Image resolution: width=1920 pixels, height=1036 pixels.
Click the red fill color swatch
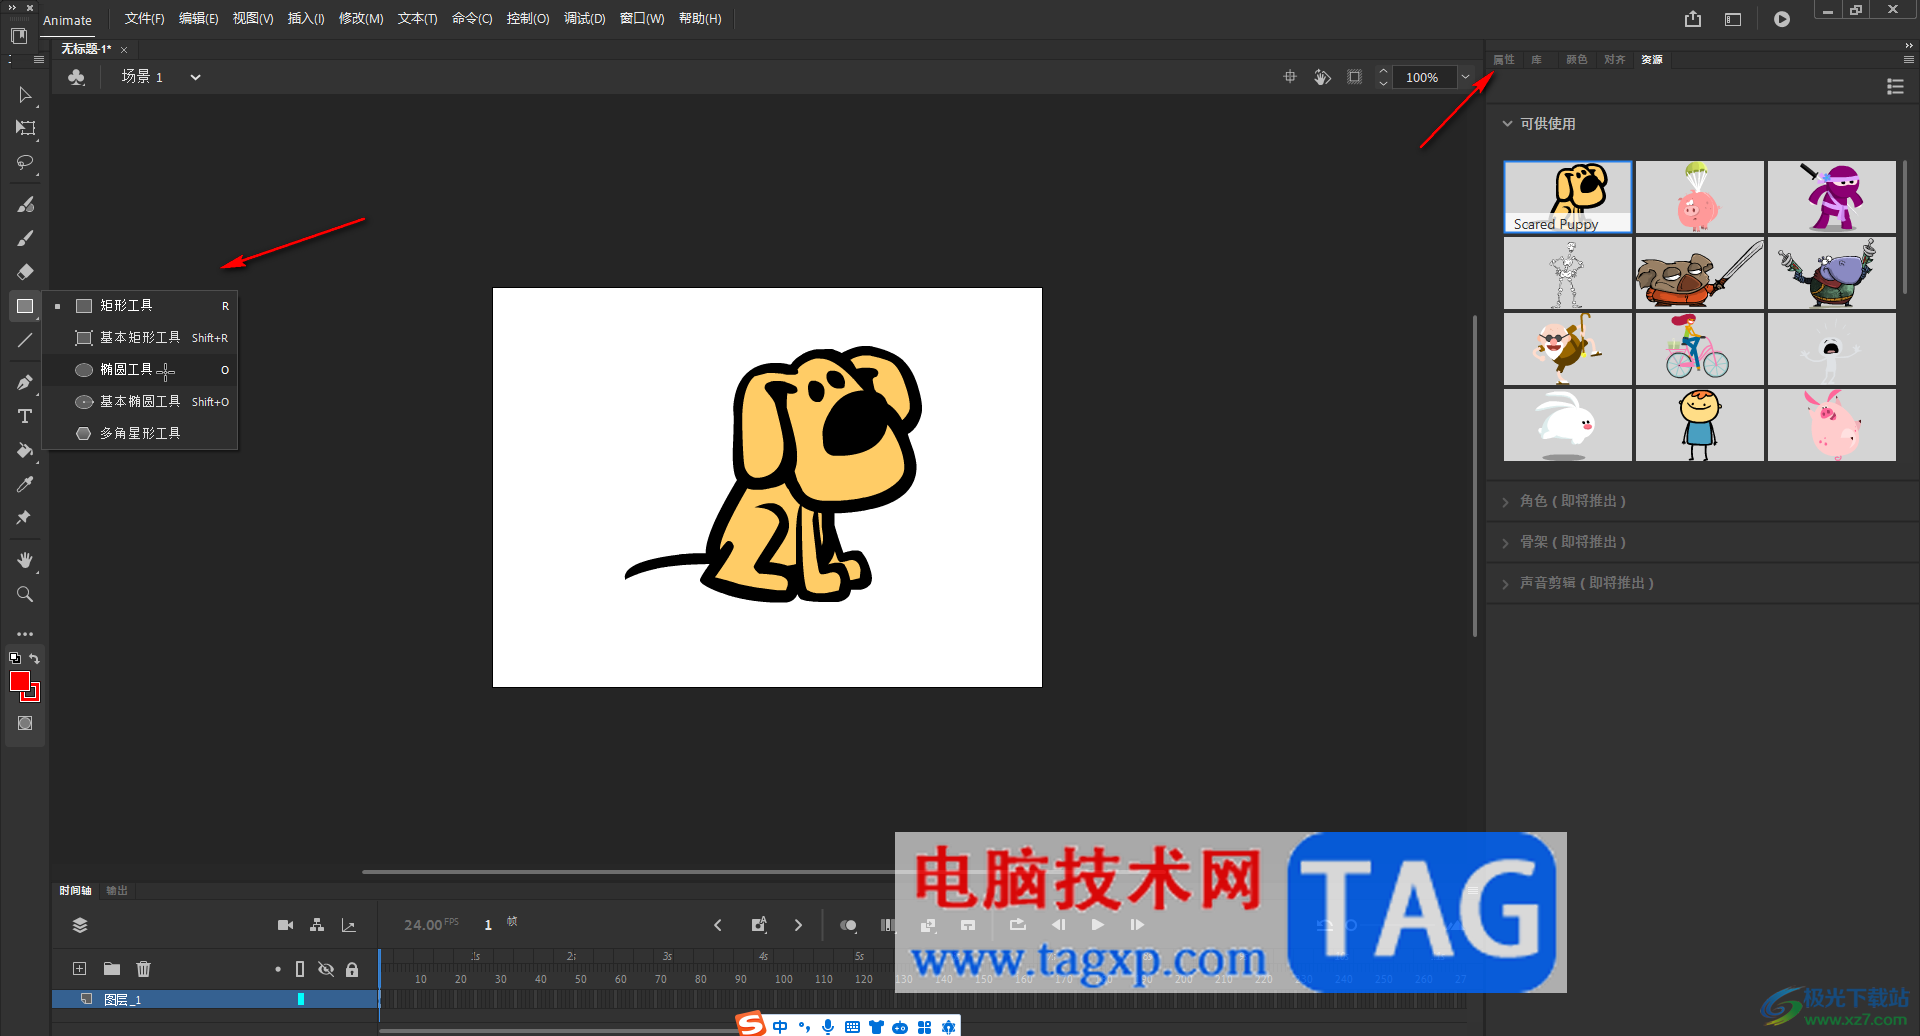[x=19, y=681]
